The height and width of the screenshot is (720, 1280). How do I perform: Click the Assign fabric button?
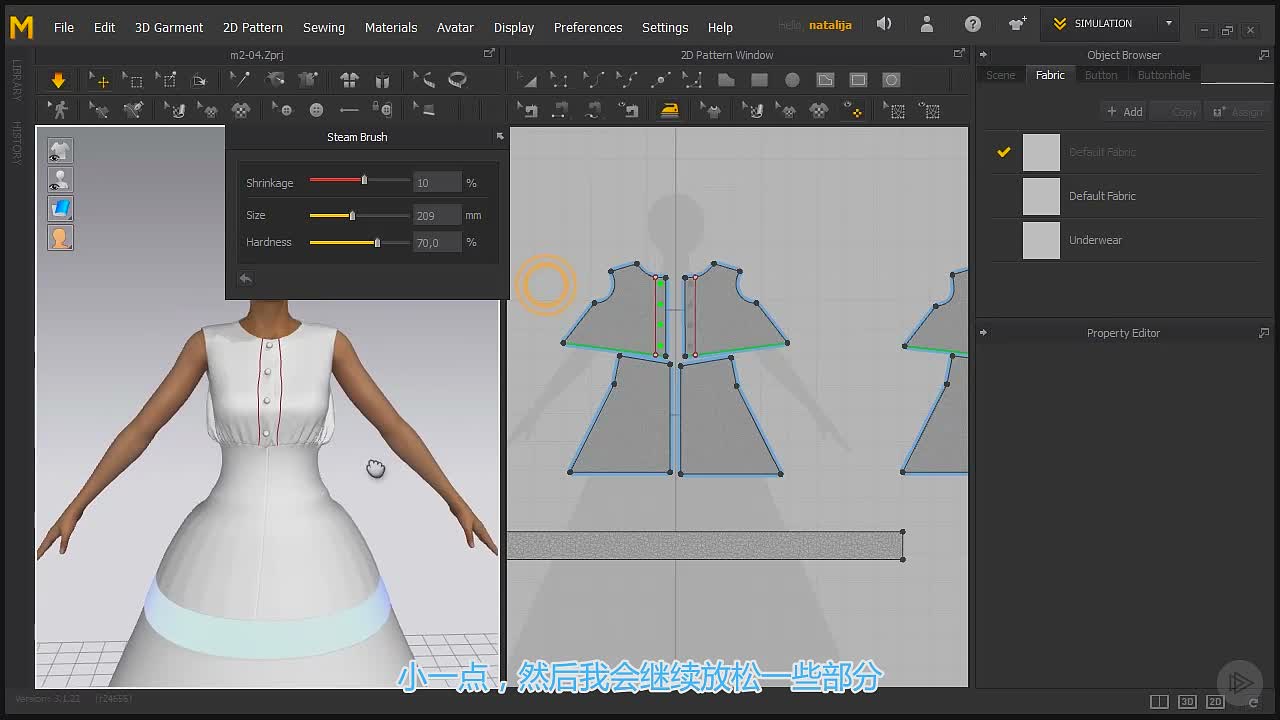tap(1238, 112)
